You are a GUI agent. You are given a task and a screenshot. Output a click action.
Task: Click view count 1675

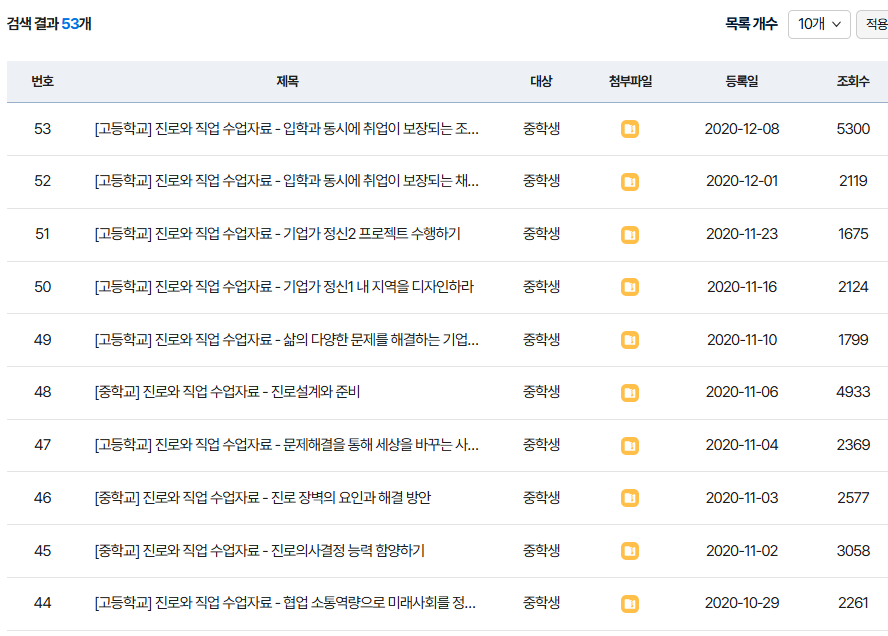pos(853,234)
